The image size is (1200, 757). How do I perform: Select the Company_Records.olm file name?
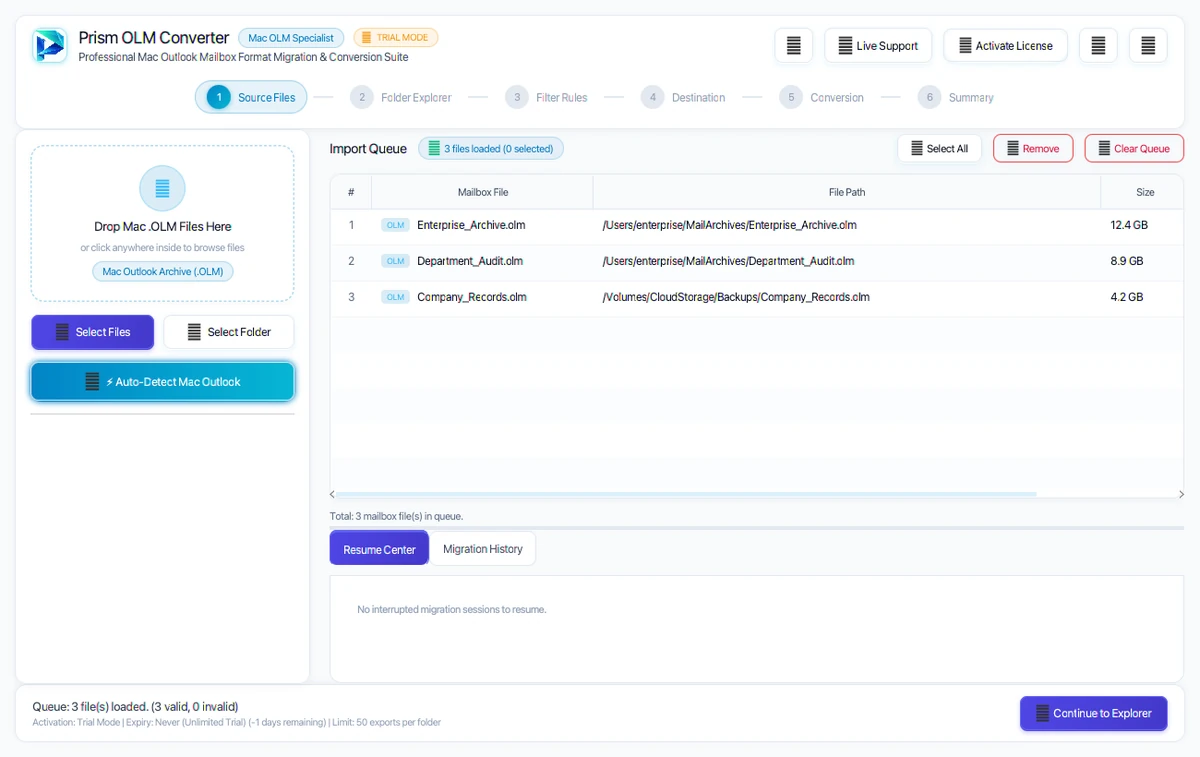click(472, 297)
